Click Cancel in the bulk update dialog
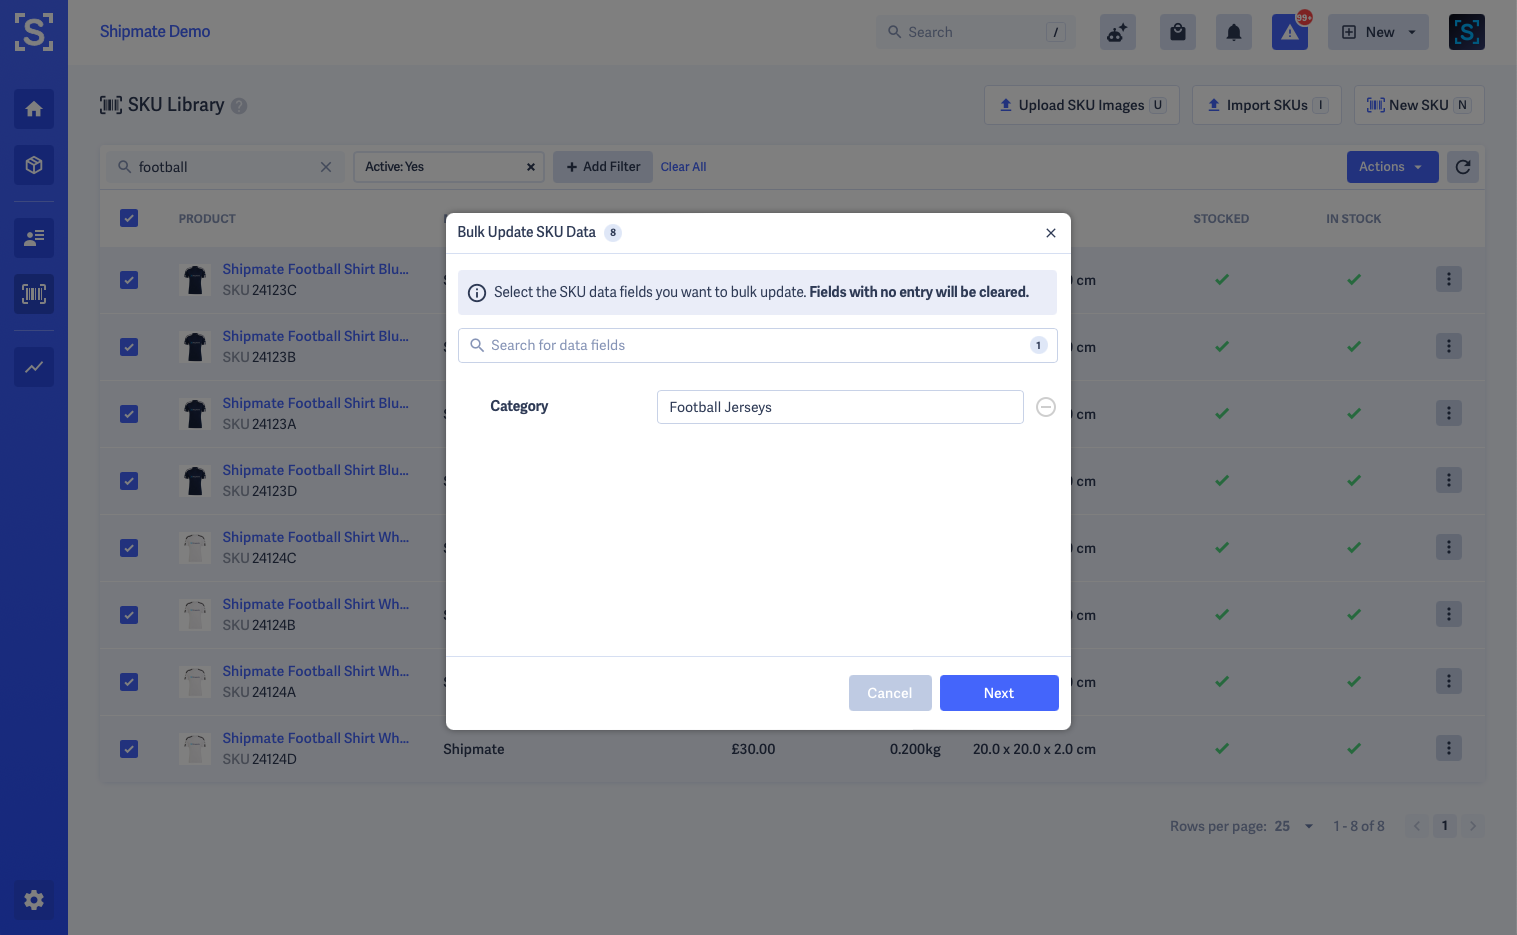The width and height of the screenshot is (1517, 935). point(890,693)
